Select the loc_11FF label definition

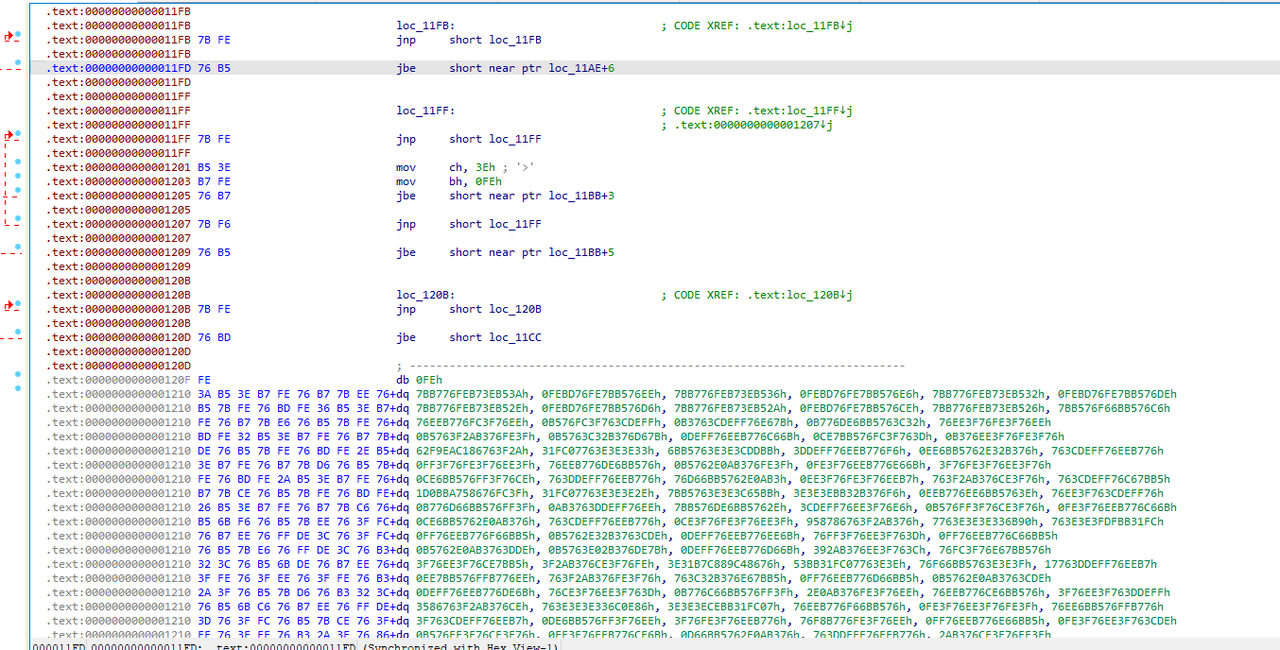[x=426, y=111]
